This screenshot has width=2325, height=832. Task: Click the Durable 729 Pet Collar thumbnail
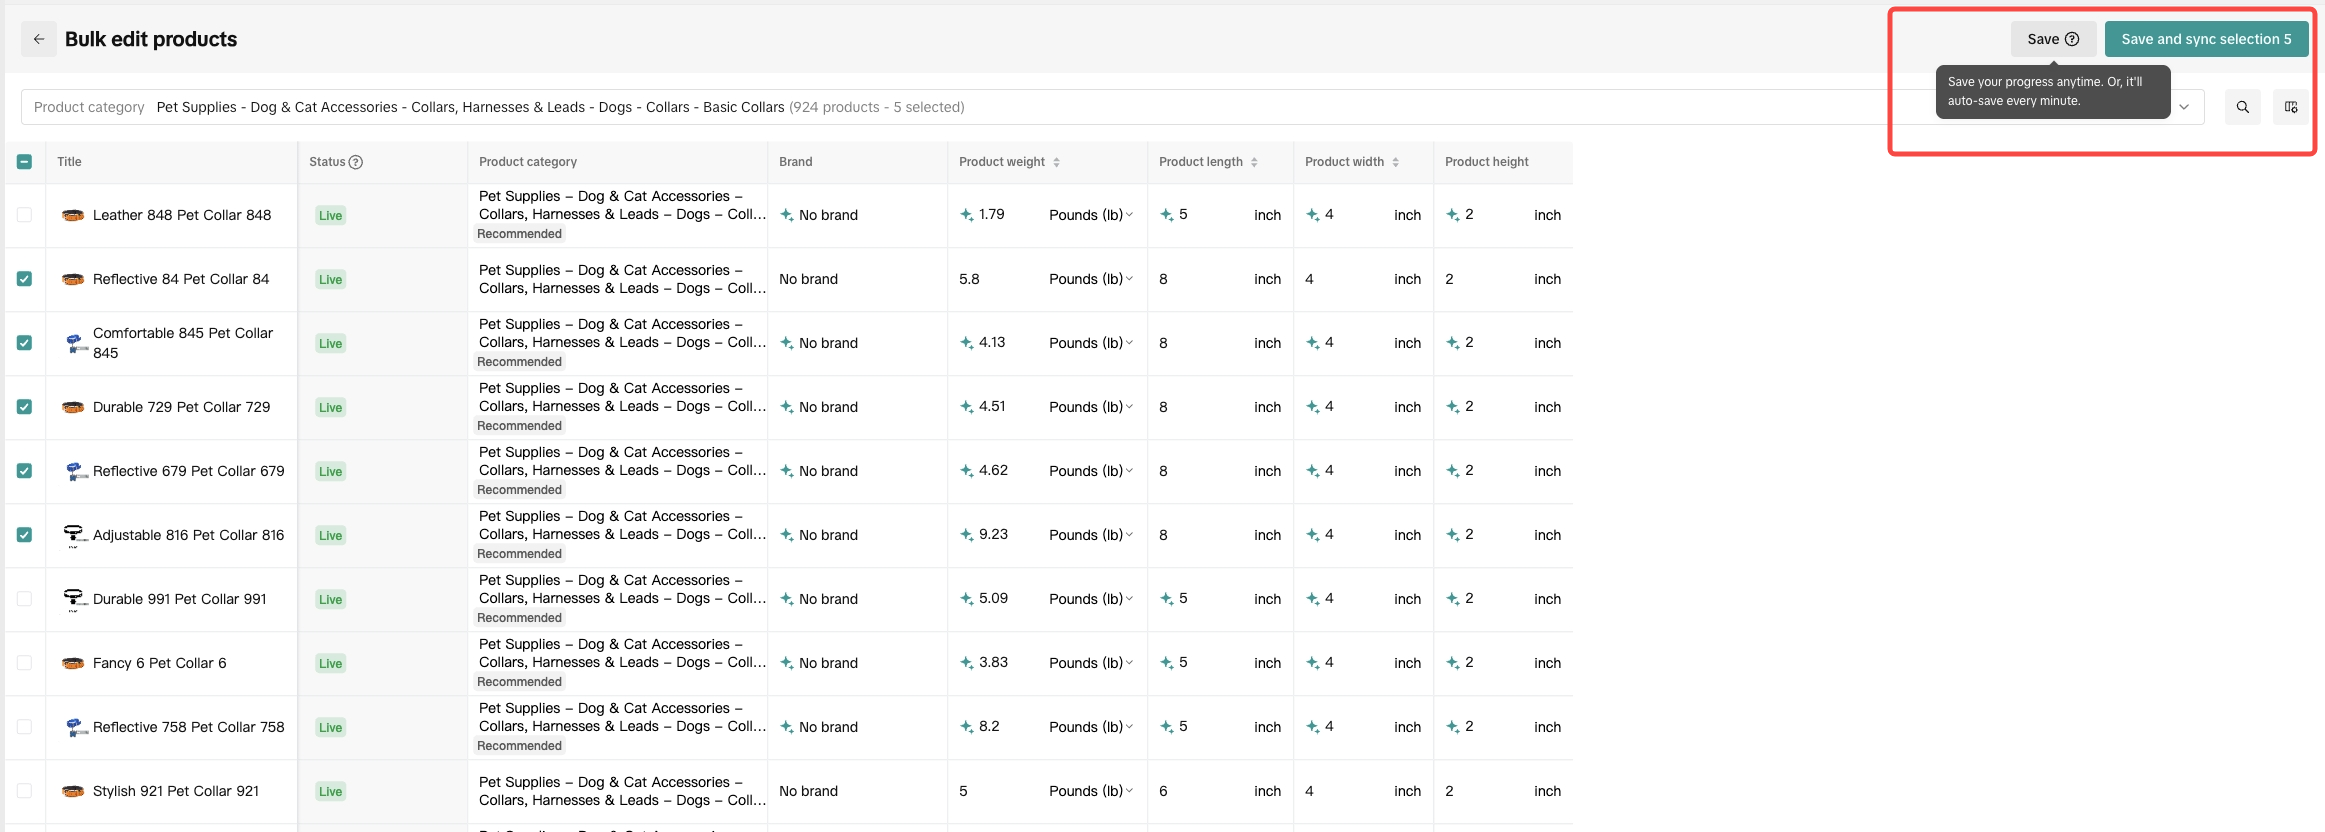73,407
